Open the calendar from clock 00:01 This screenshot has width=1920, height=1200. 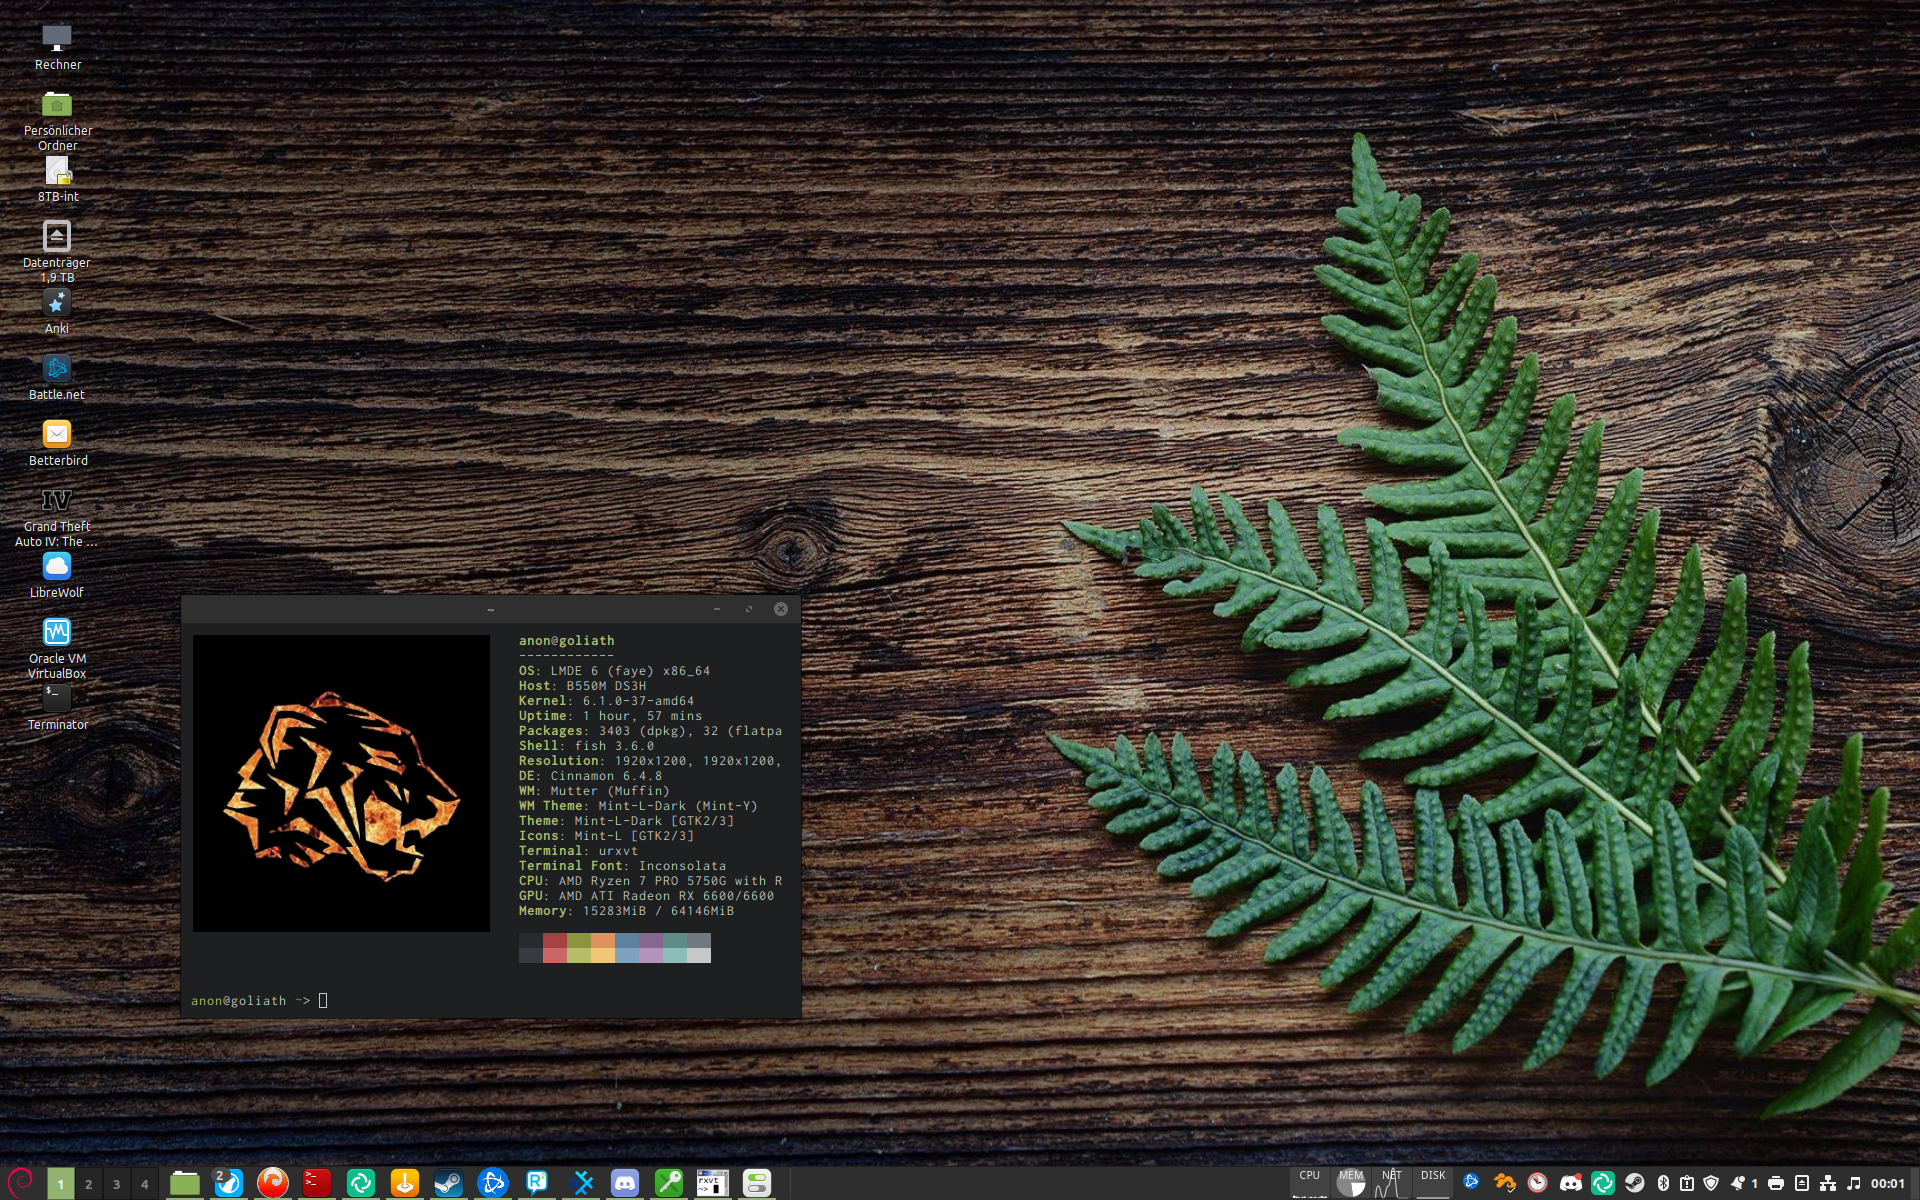pos(1888,1183)
